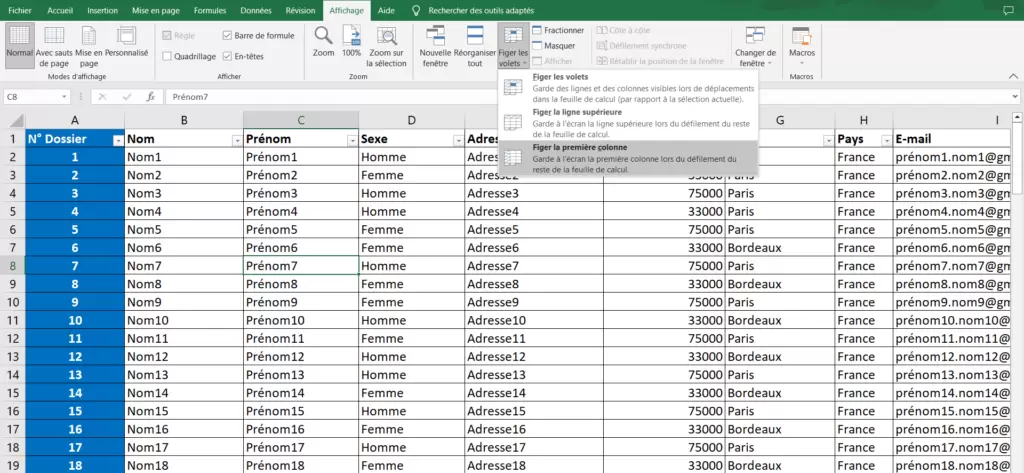Select N° Dossier cell with value 15

(x=75, y=412)
